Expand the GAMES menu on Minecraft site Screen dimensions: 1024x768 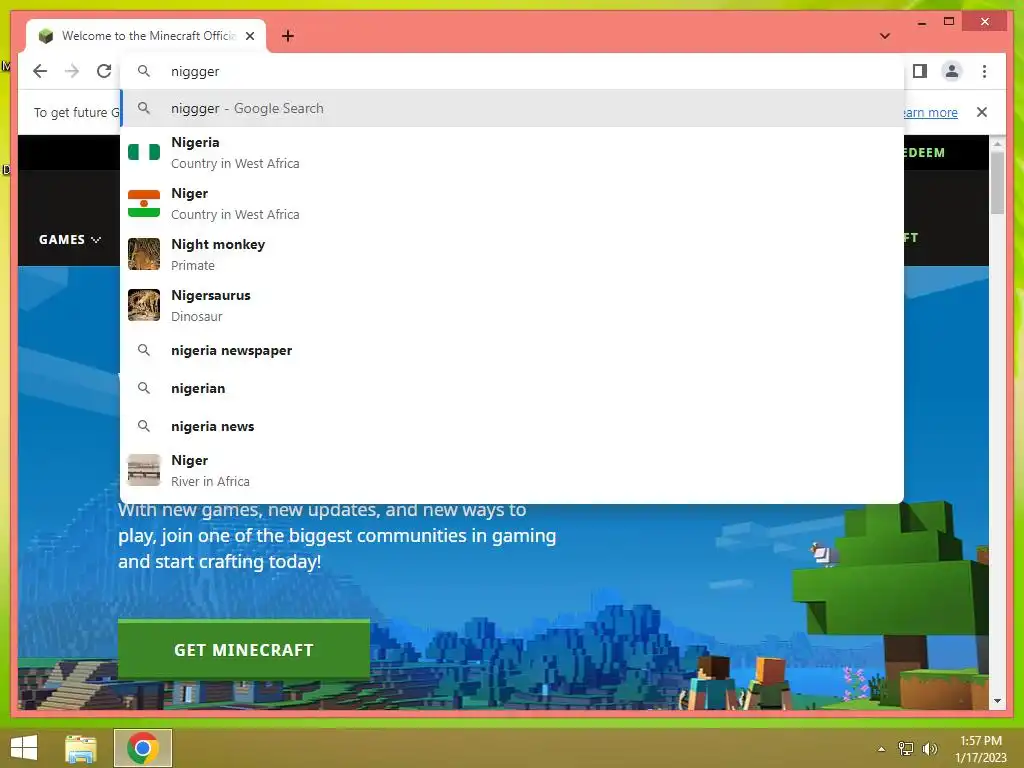tap(70, 240)
